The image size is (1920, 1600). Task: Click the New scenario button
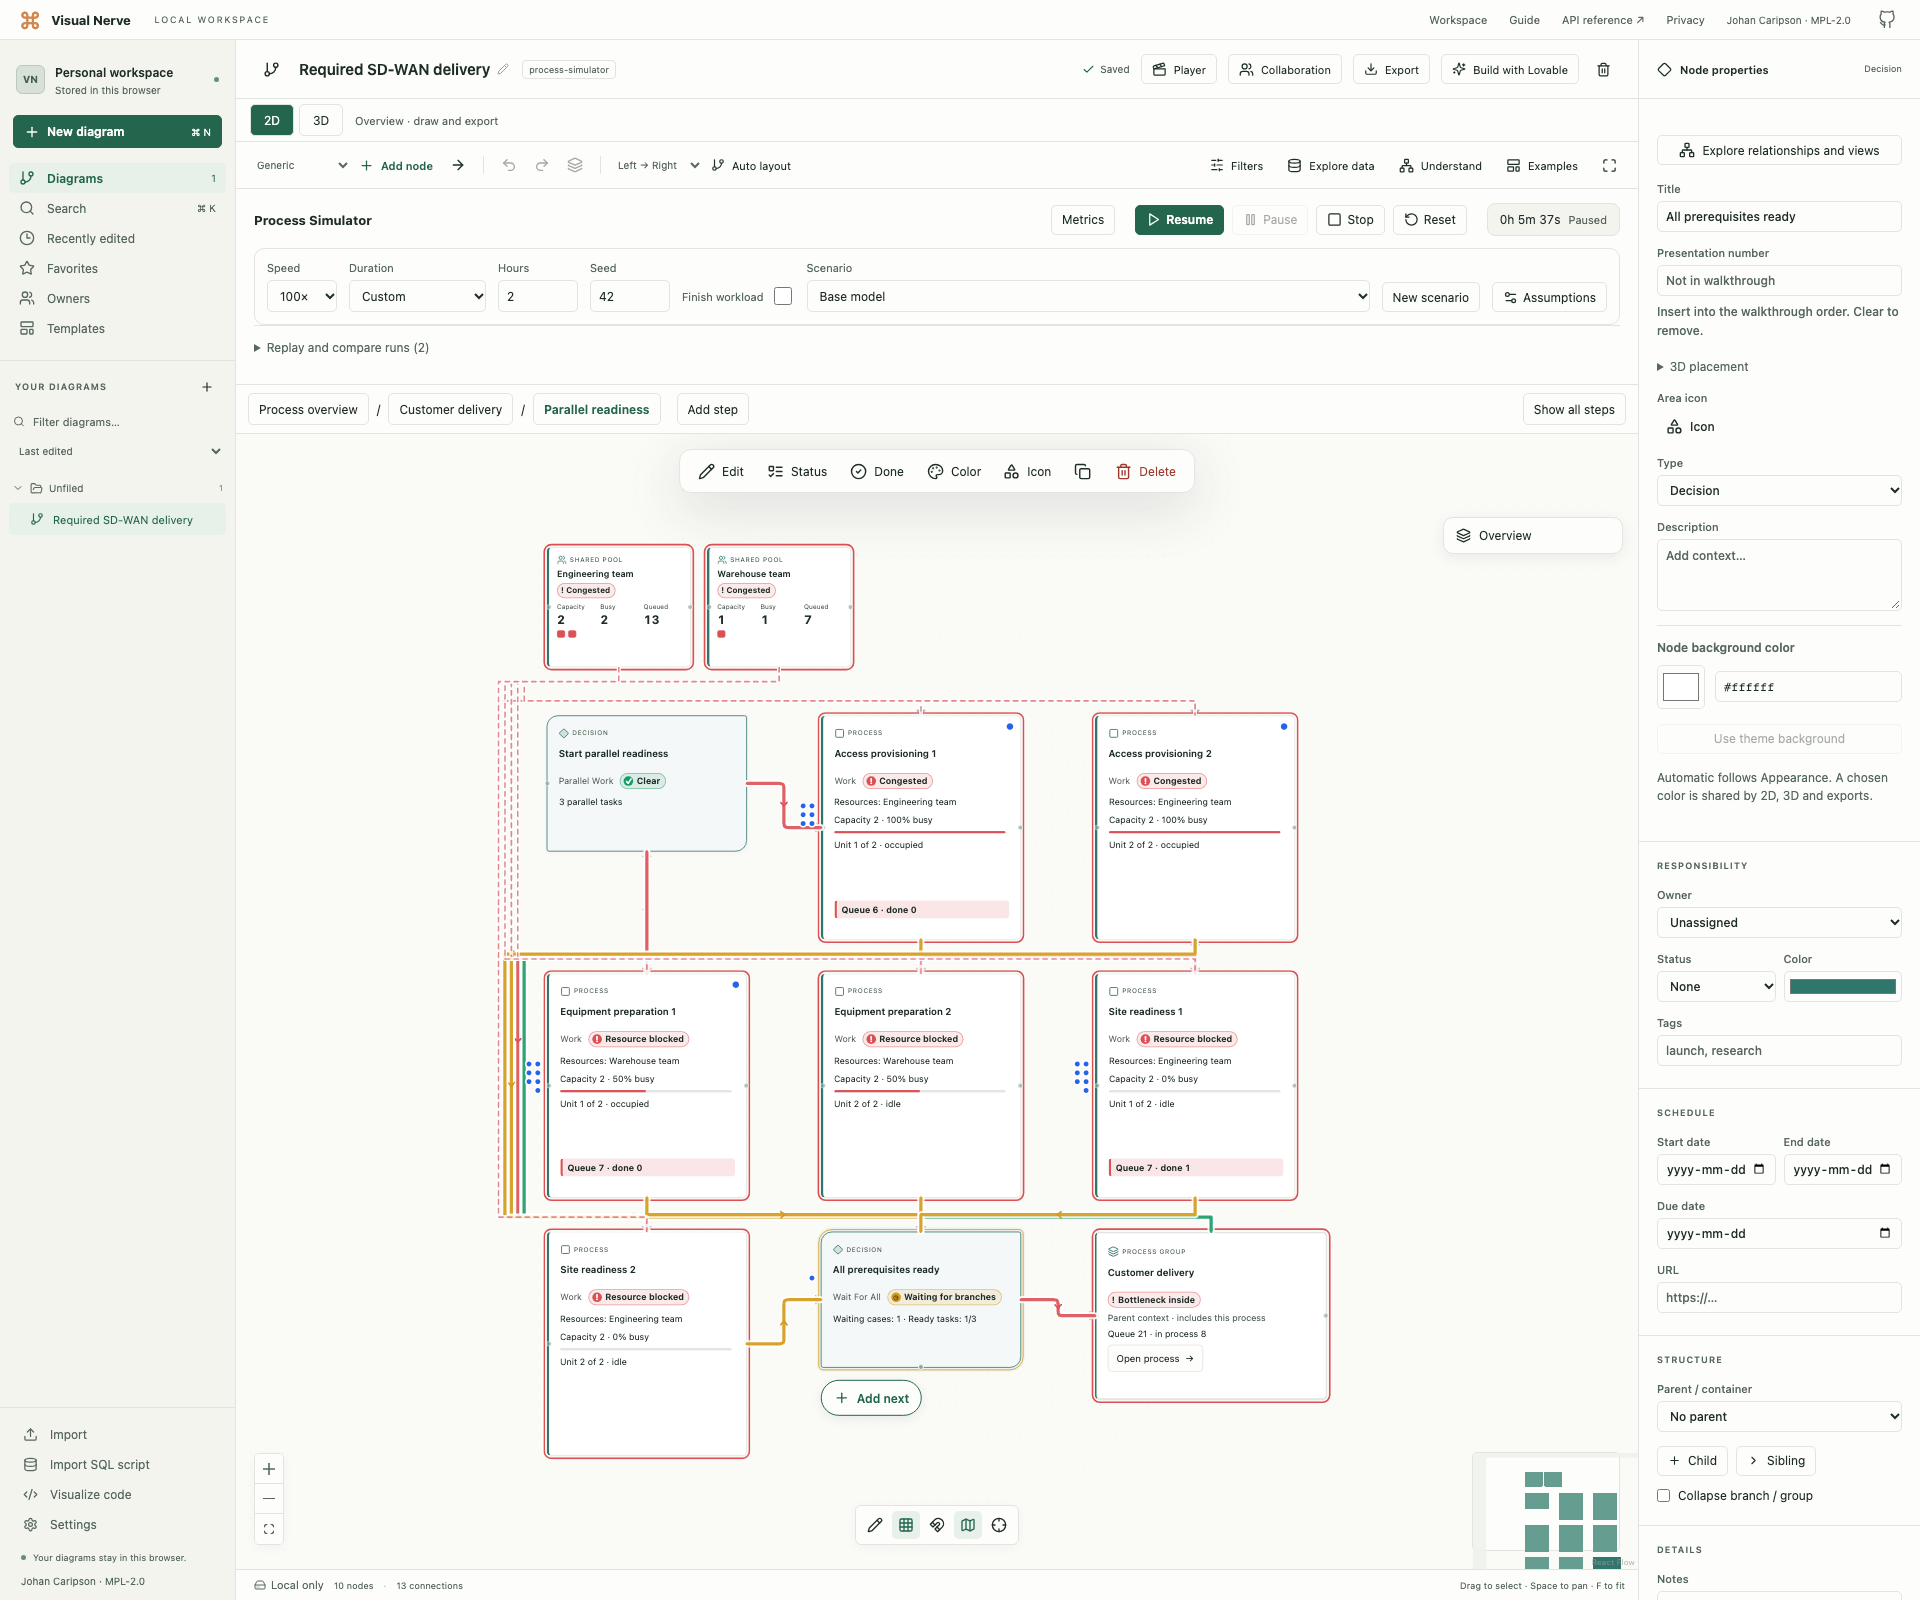click(x=1430, y=297)
